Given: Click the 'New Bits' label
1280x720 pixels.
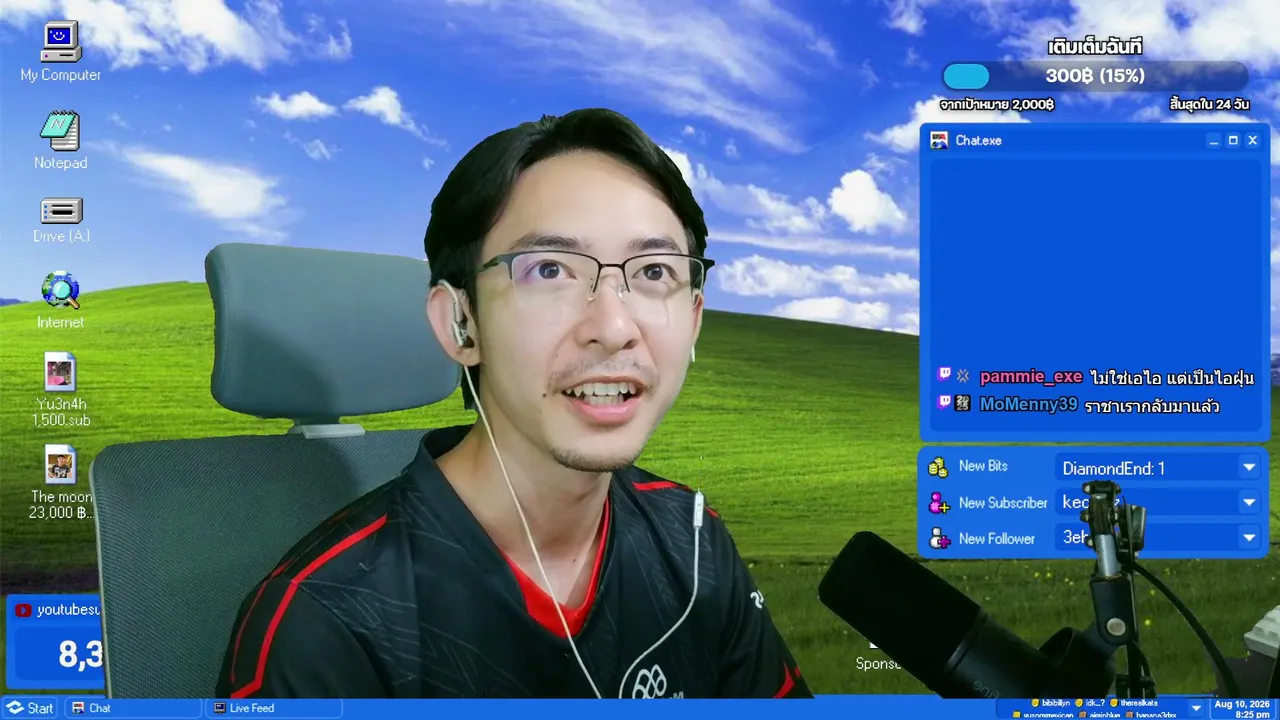Looking at the screenshot, I should click(983, 466).
